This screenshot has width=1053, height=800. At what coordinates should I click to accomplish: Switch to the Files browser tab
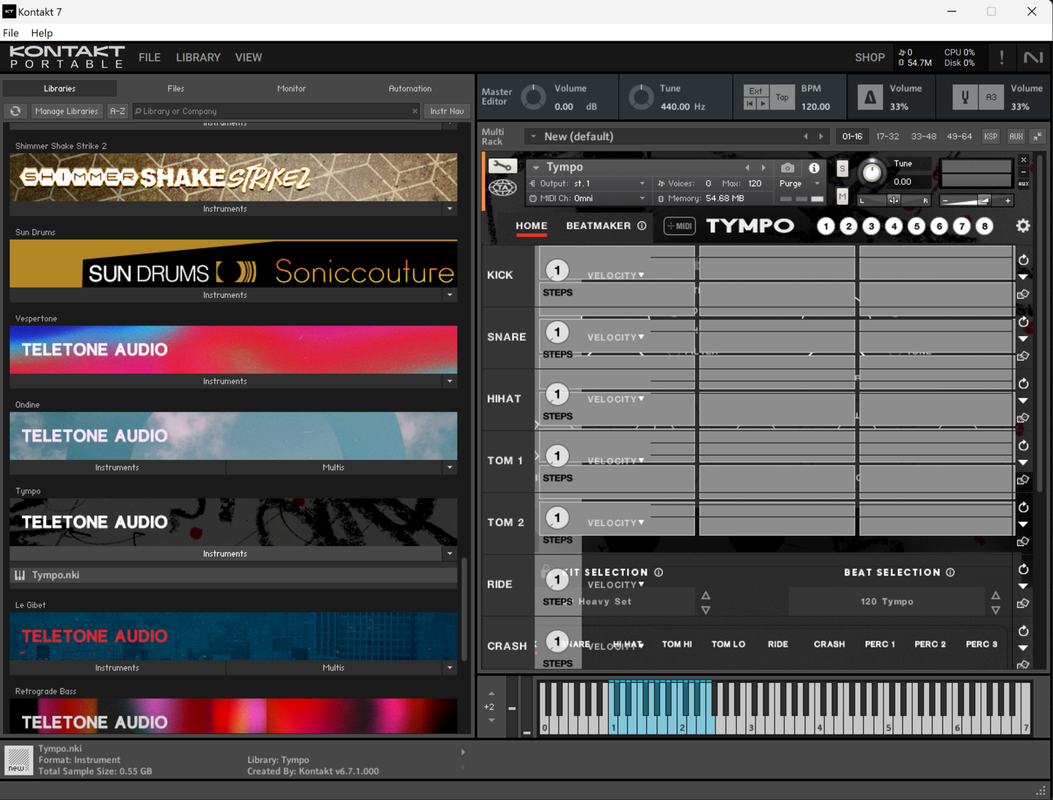[176, 88]
